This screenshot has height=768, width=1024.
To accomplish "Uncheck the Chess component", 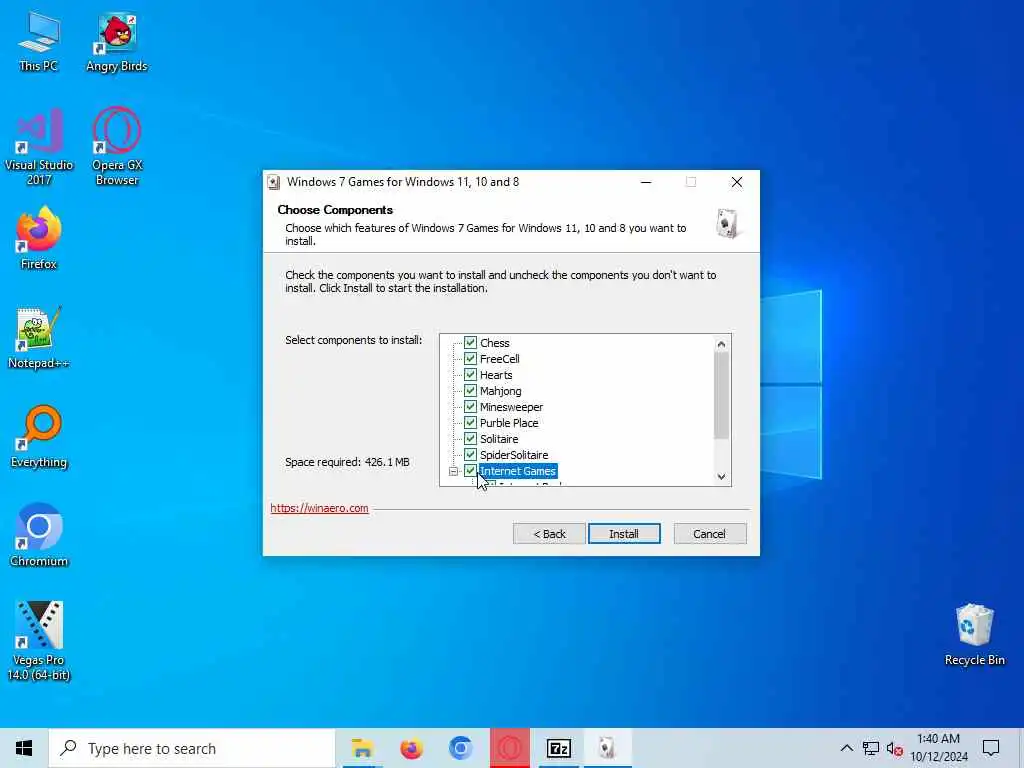I will click(x=470, y=342).
